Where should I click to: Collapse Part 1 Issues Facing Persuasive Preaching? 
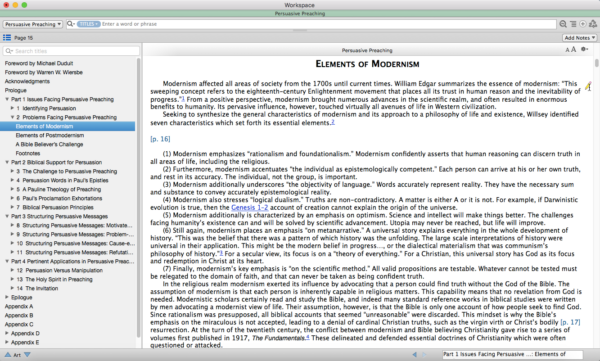(7, 99)
